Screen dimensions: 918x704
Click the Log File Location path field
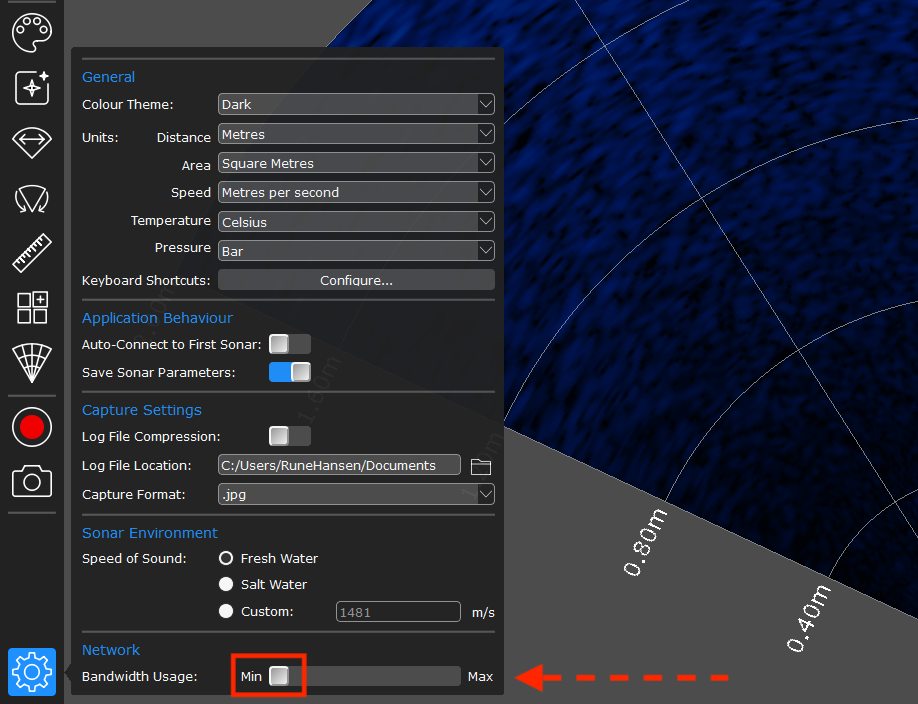(x=339, y=465)
